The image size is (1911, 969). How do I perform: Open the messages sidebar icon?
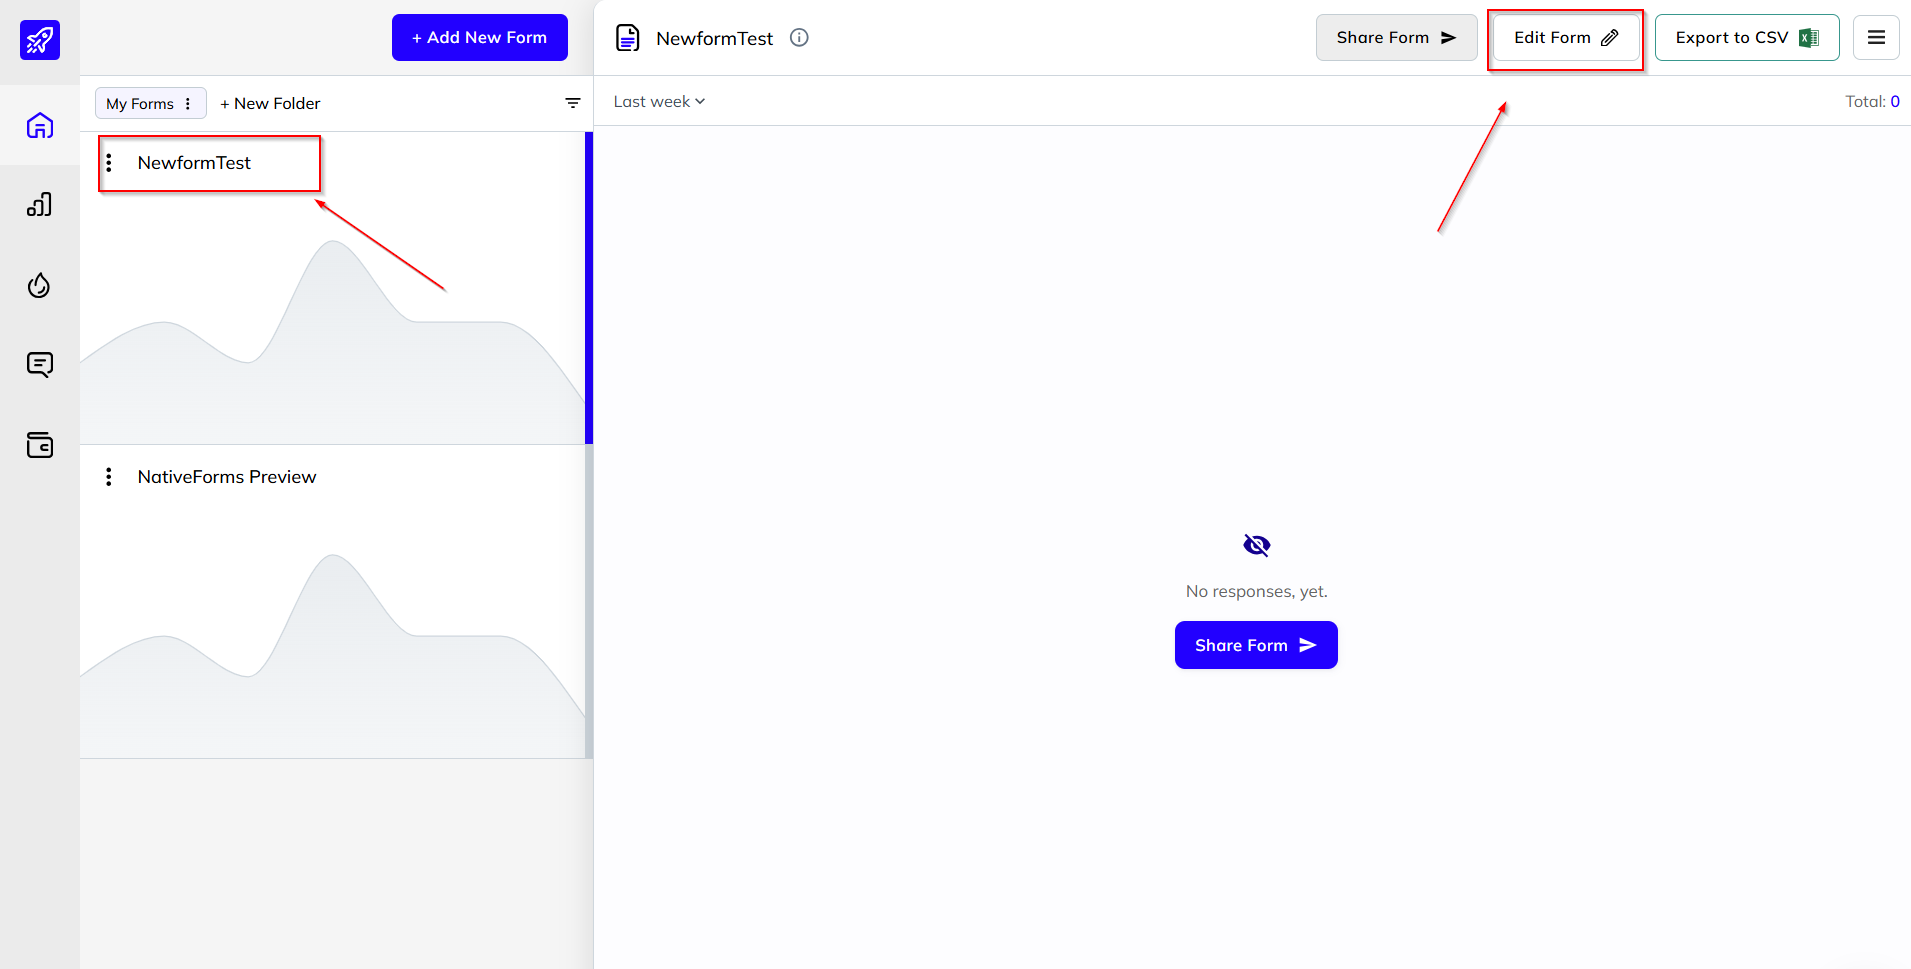(40, 364)
